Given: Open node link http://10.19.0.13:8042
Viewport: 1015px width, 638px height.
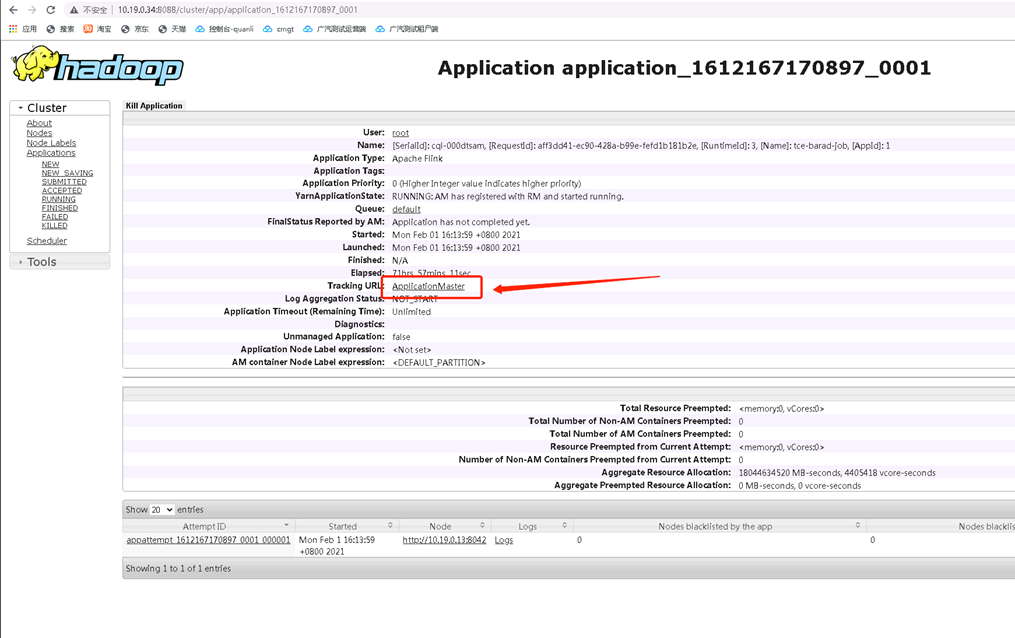Looking at the screenshot, I should click(x=444, y=540).
